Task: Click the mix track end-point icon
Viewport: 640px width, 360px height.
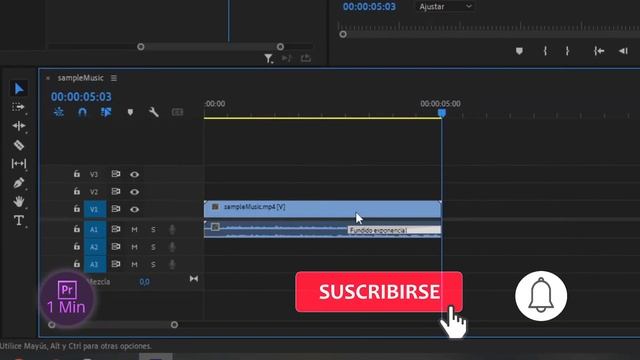Action: tap(194, 279)
